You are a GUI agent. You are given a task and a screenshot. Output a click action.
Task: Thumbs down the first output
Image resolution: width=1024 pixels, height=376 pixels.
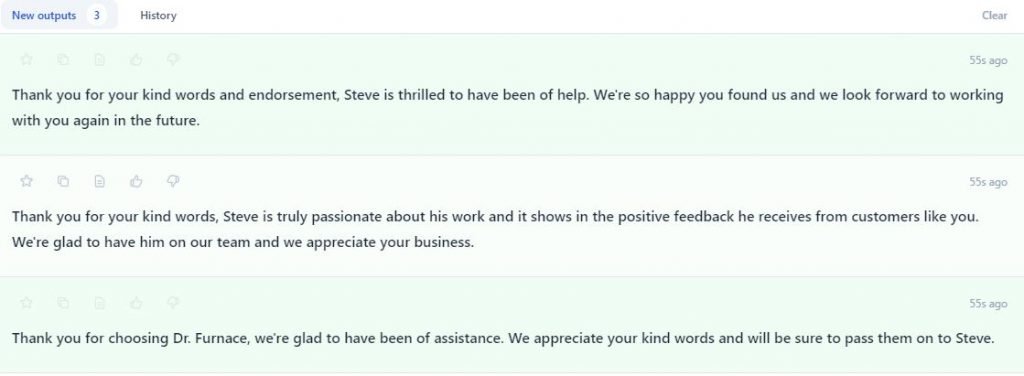[173, 60]
